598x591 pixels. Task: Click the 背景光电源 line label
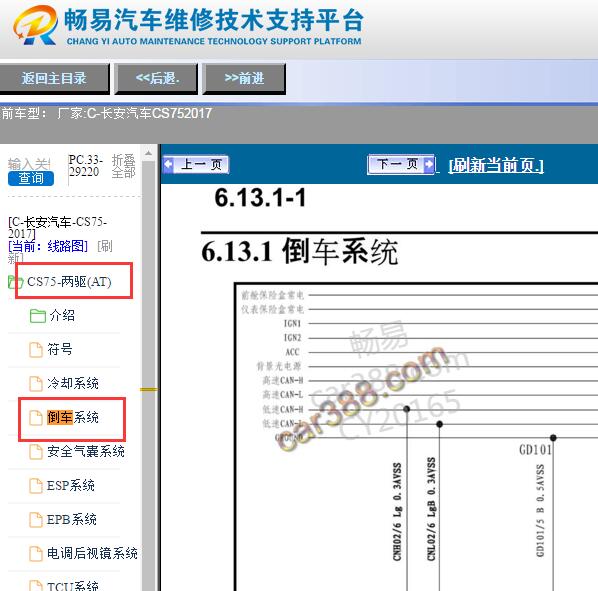[x=279, y=366]
